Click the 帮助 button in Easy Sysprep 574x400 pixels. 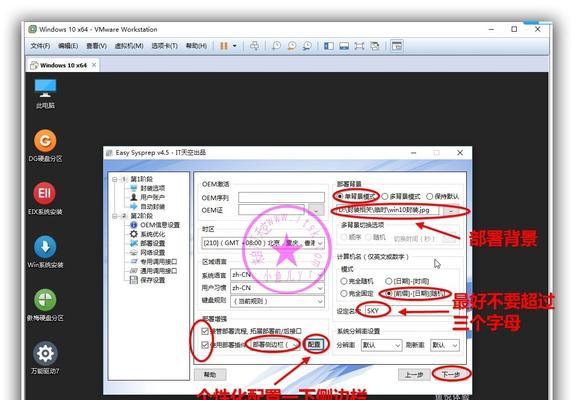(x=210, y=374)
